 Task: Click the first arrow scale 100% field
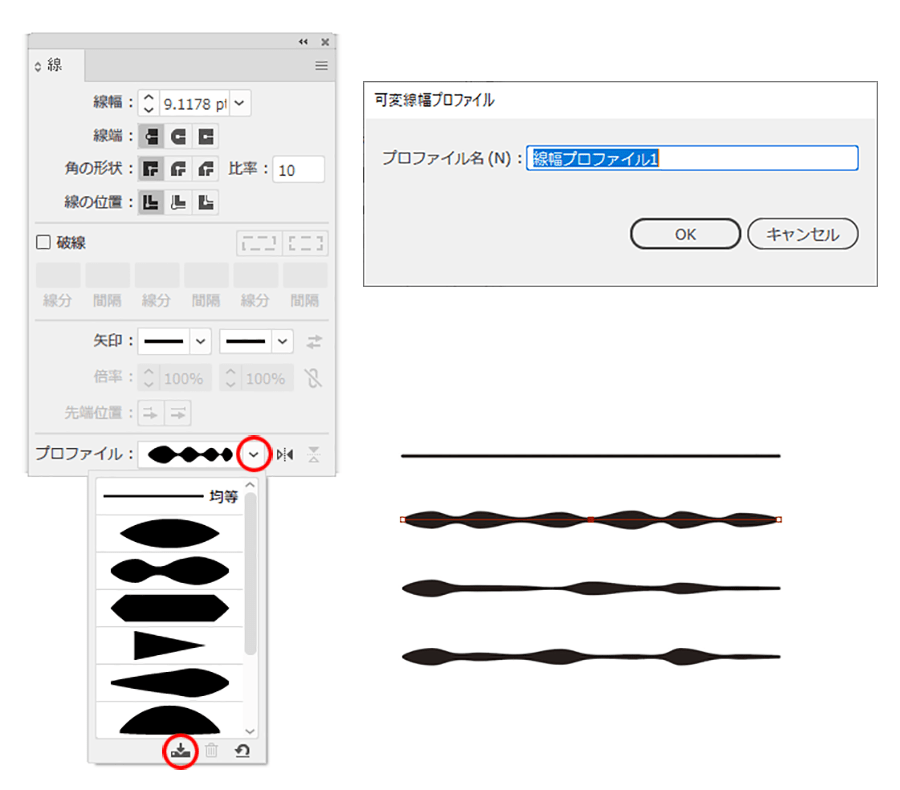tap(185, 378)
